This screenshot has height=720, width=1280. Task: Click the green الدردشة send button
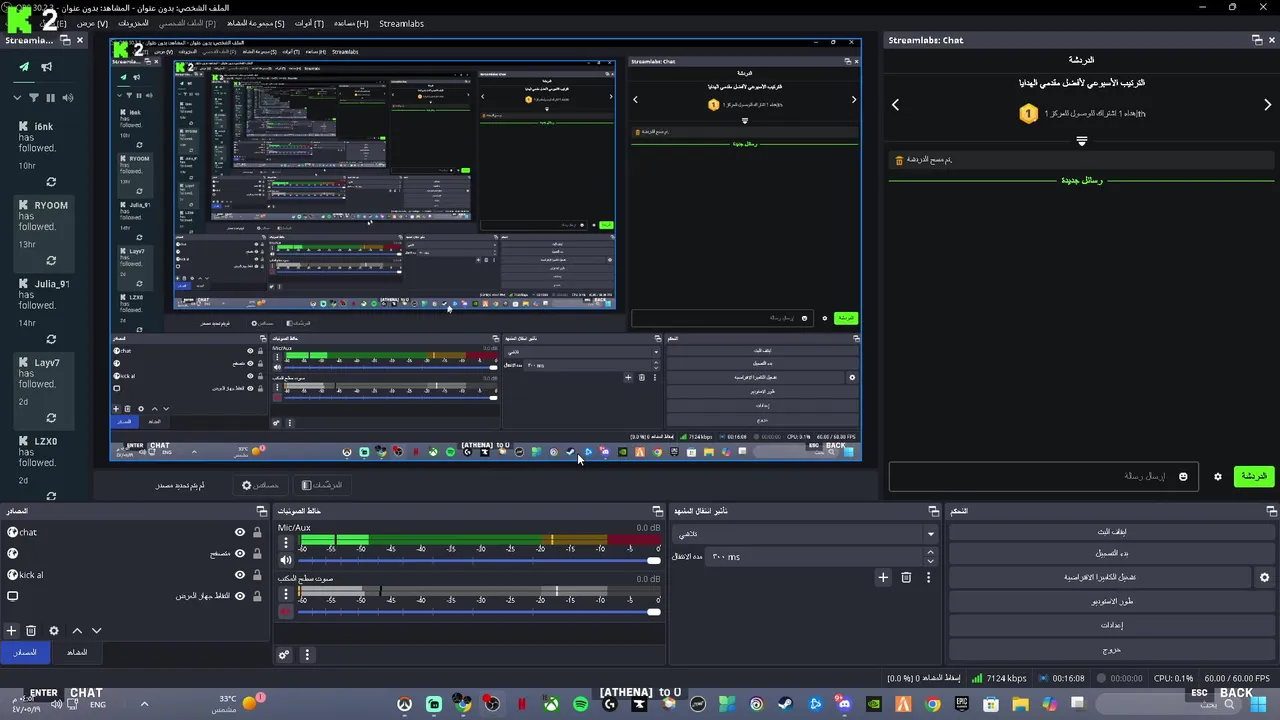[x=1253, y=477]
